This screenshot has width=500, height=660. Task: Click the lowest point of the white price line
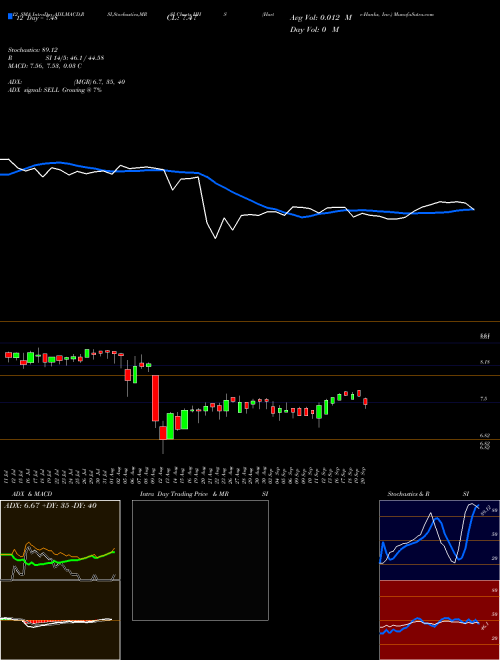215,238
